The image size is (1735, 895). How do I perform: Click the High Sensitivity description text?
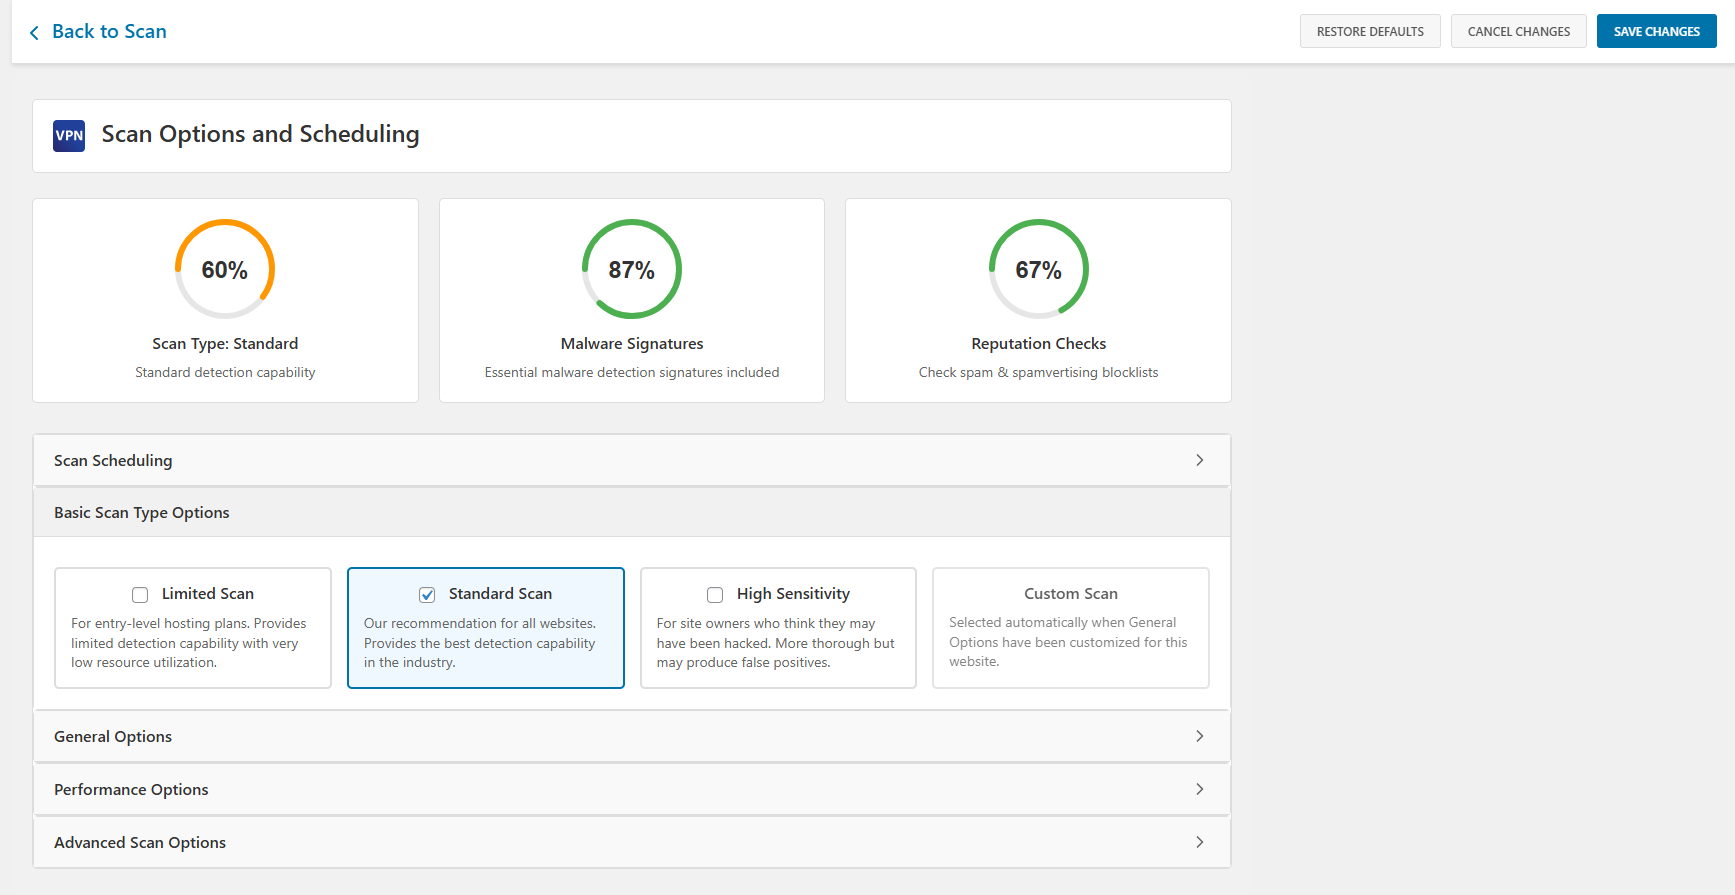point(776,643)
